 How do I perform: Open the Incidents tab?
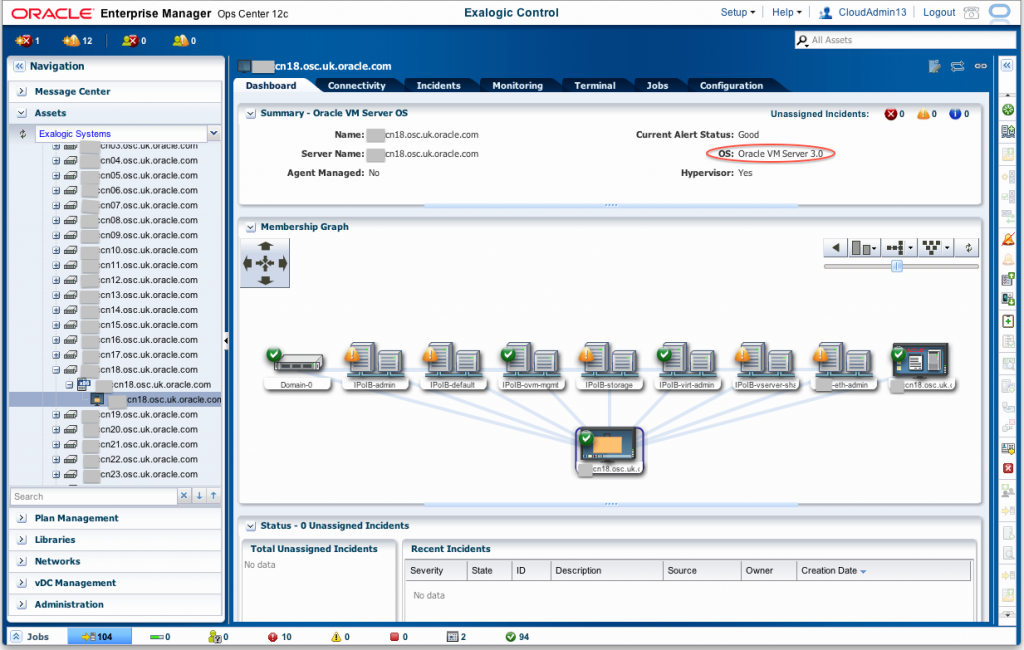pyautogui.click(x=438, y=86)
